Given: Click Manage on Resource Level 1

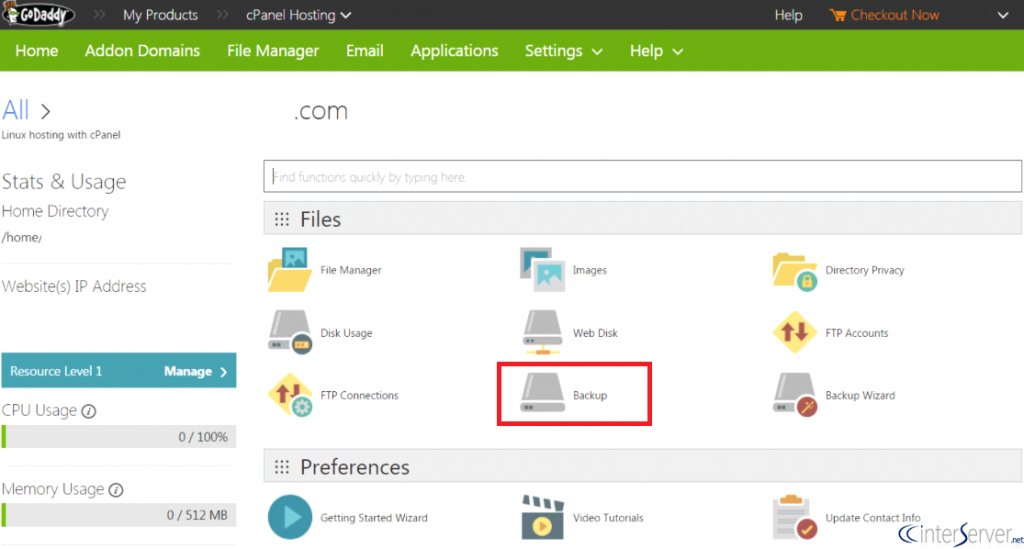Looking at the screenshot, I should tap(195, 371).
